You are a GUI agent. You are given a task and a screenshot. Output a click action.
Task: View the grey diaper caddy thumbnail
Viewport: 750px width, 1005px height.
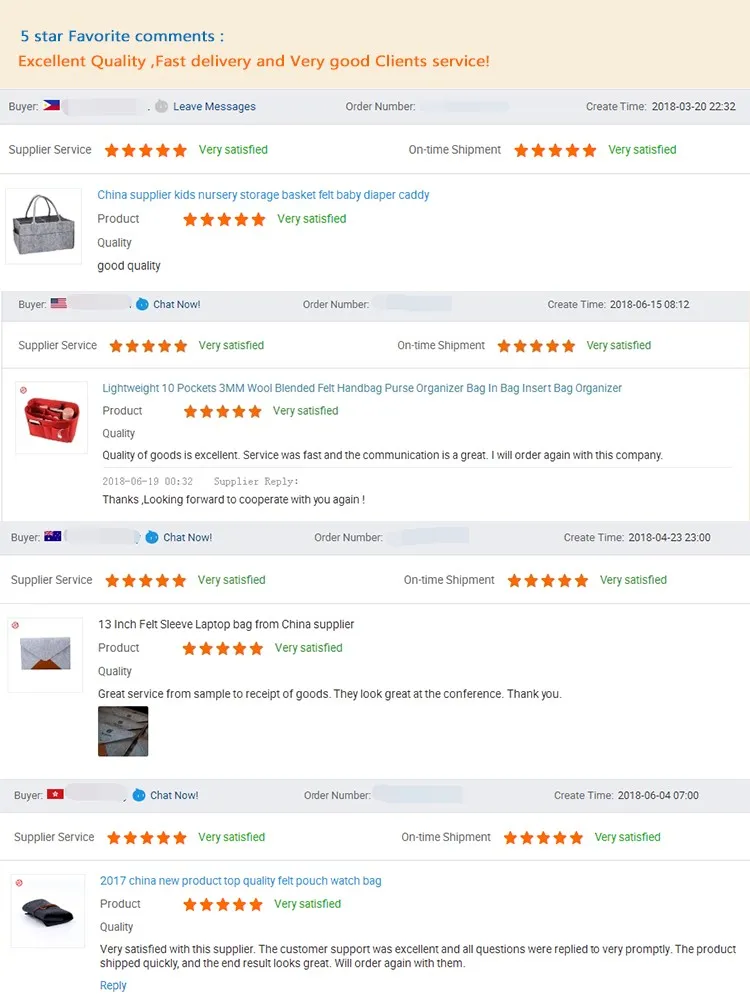(43, 226)
